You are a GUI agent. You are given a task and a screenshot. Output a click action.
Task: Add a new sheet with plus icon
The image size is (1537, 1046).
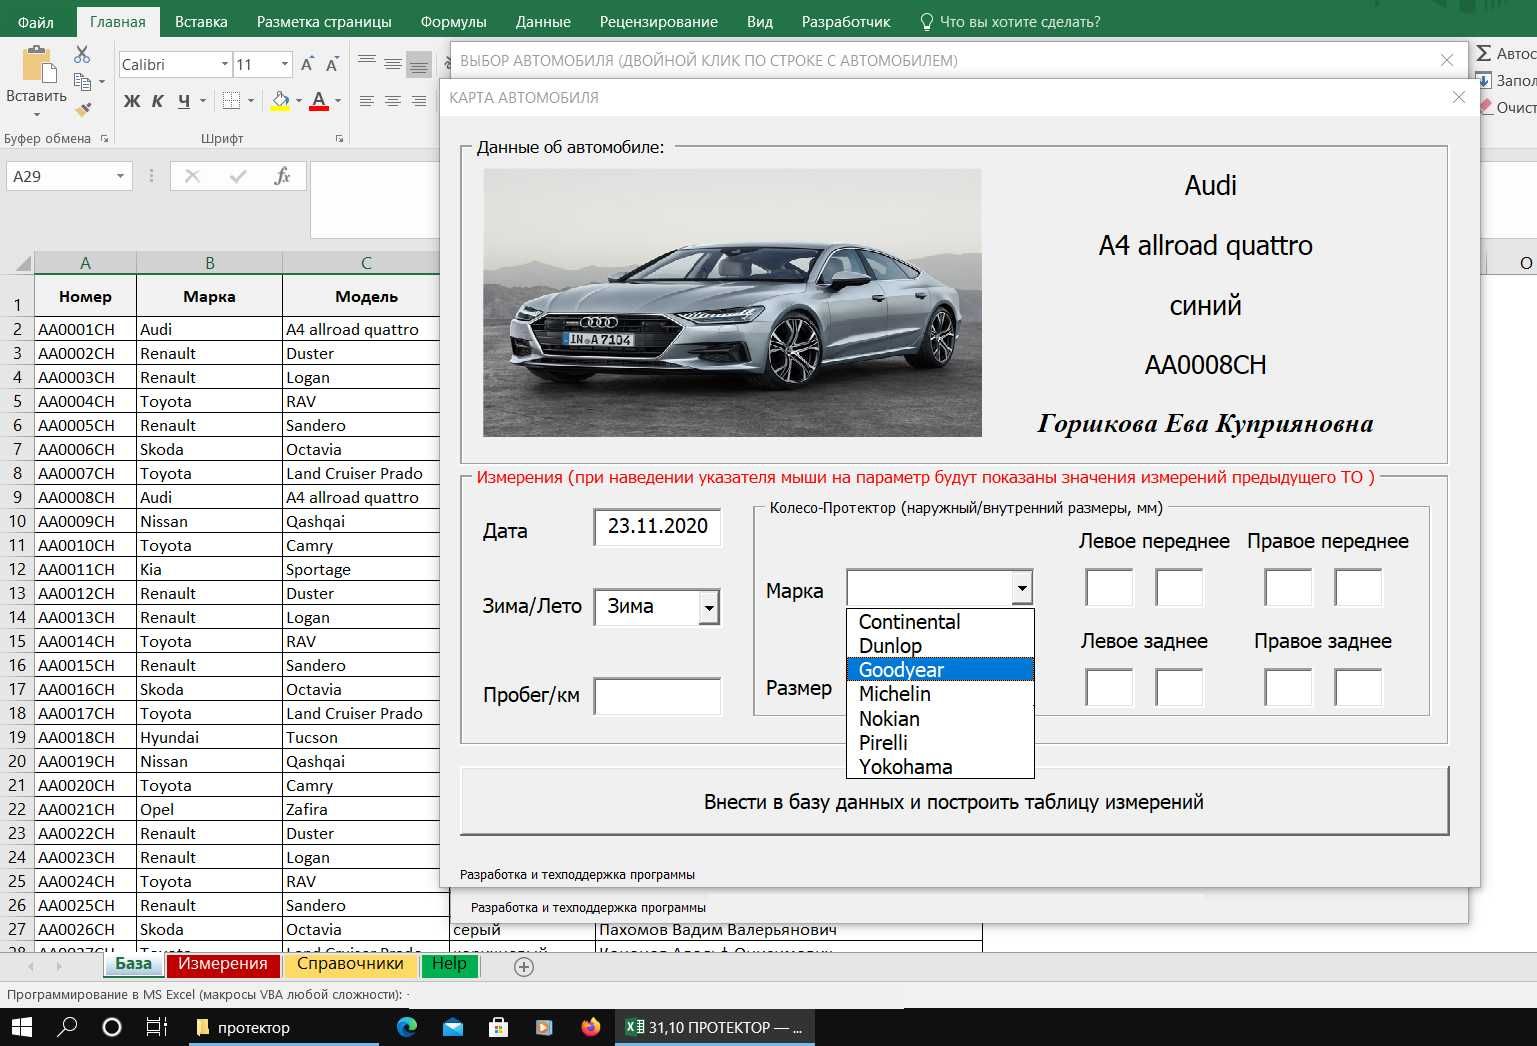pos(524,966)
